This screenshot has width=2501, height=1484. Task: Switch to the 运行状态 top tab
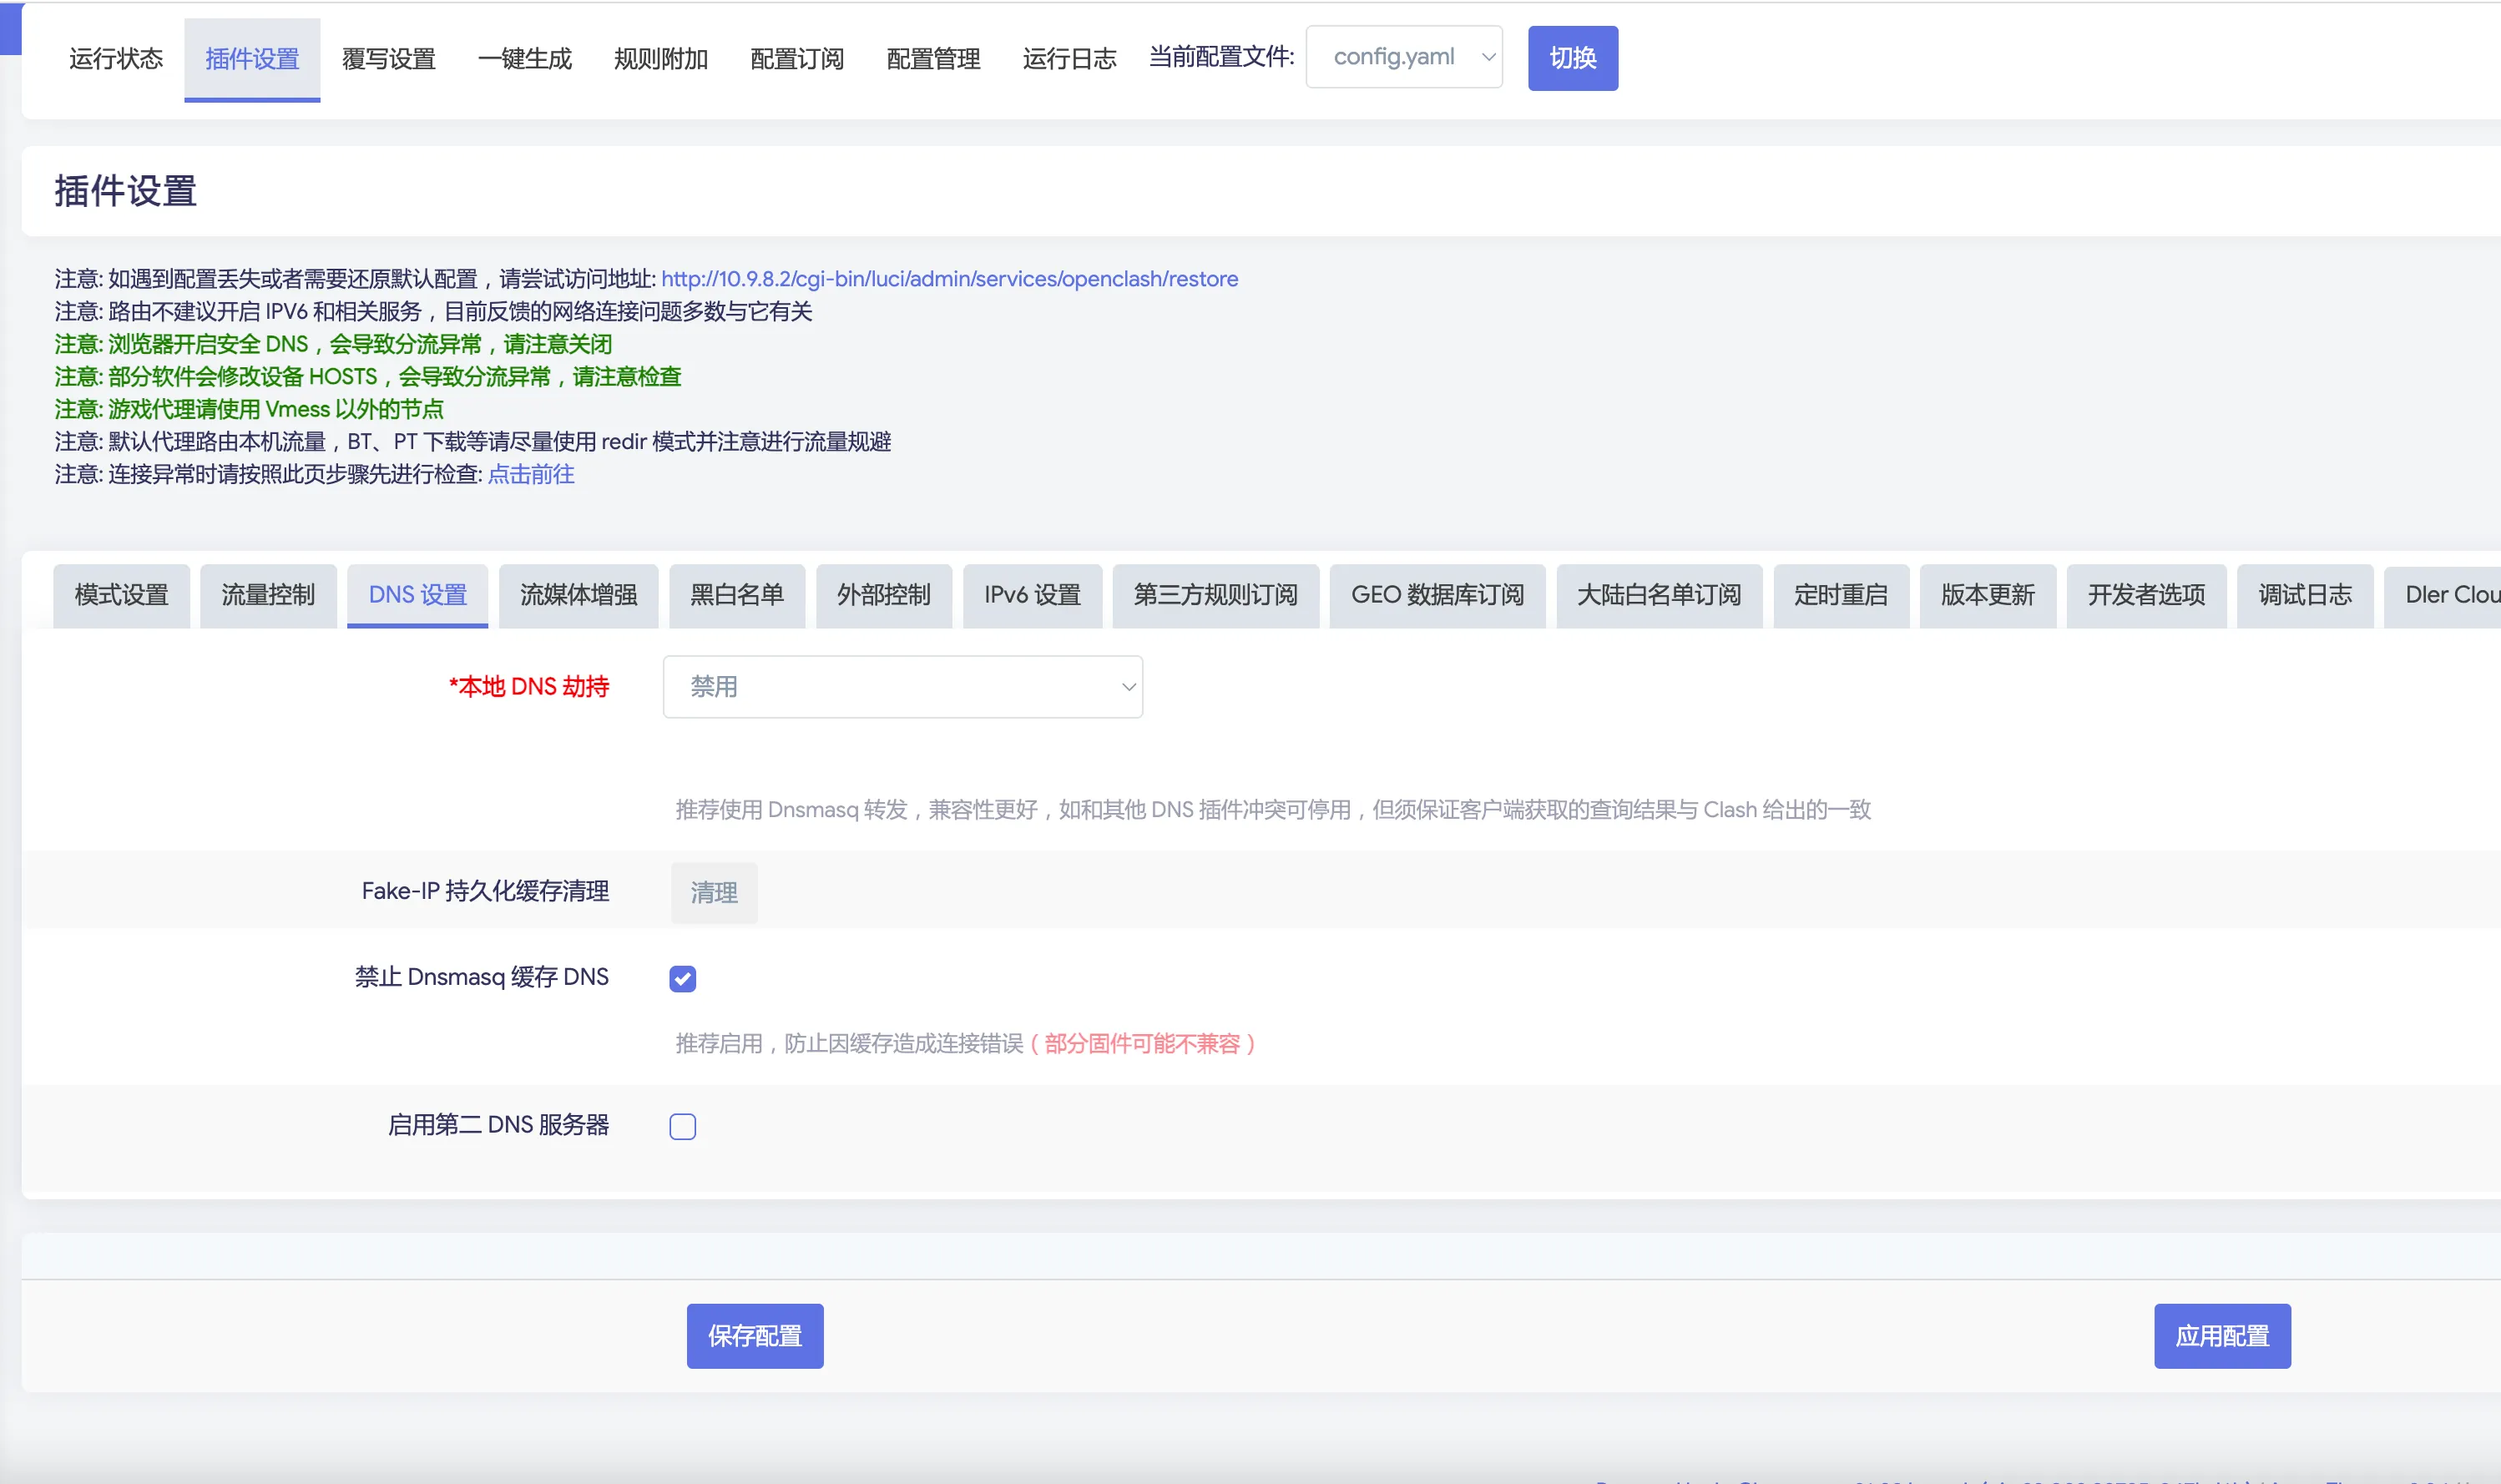tap(115, 59)
